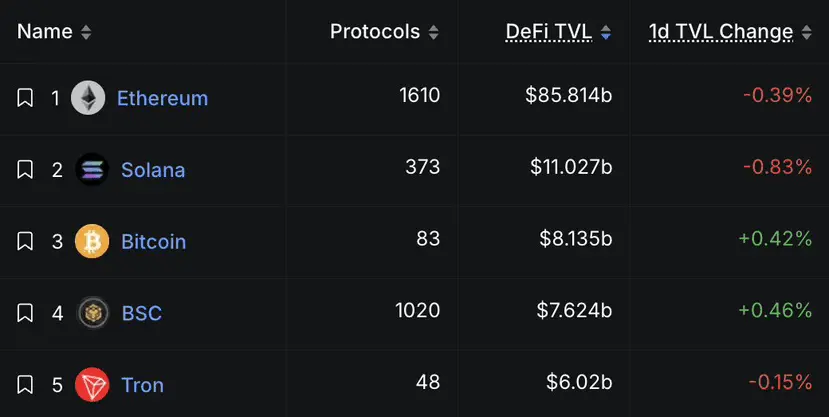Click the Solana chain logo icon
The image size is (829, 417).
pyautogui.click(x=92, y=170)
